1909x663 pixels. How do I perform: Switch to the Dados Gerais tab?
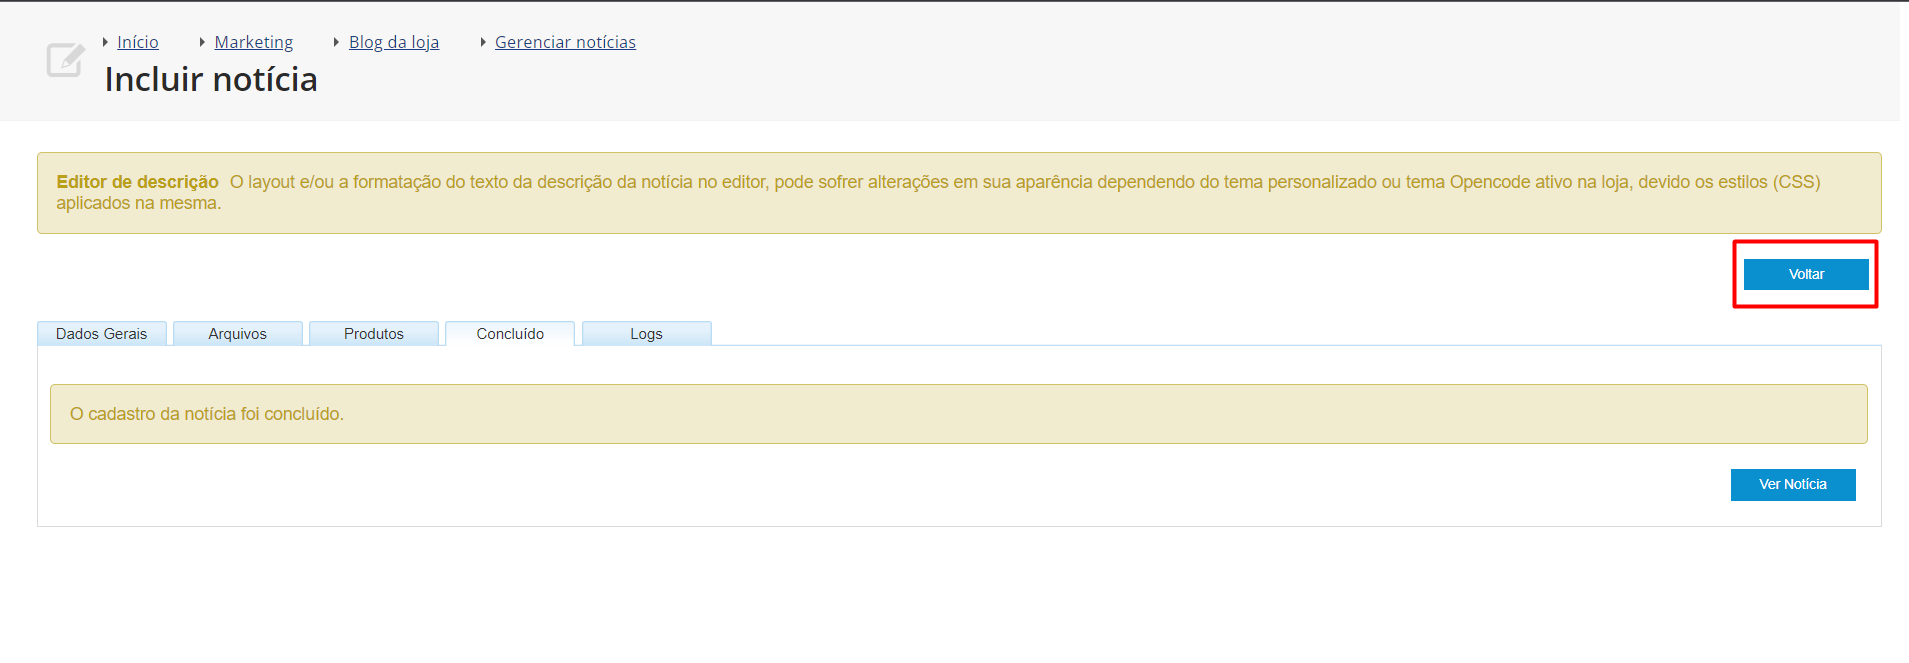point(101,334)
